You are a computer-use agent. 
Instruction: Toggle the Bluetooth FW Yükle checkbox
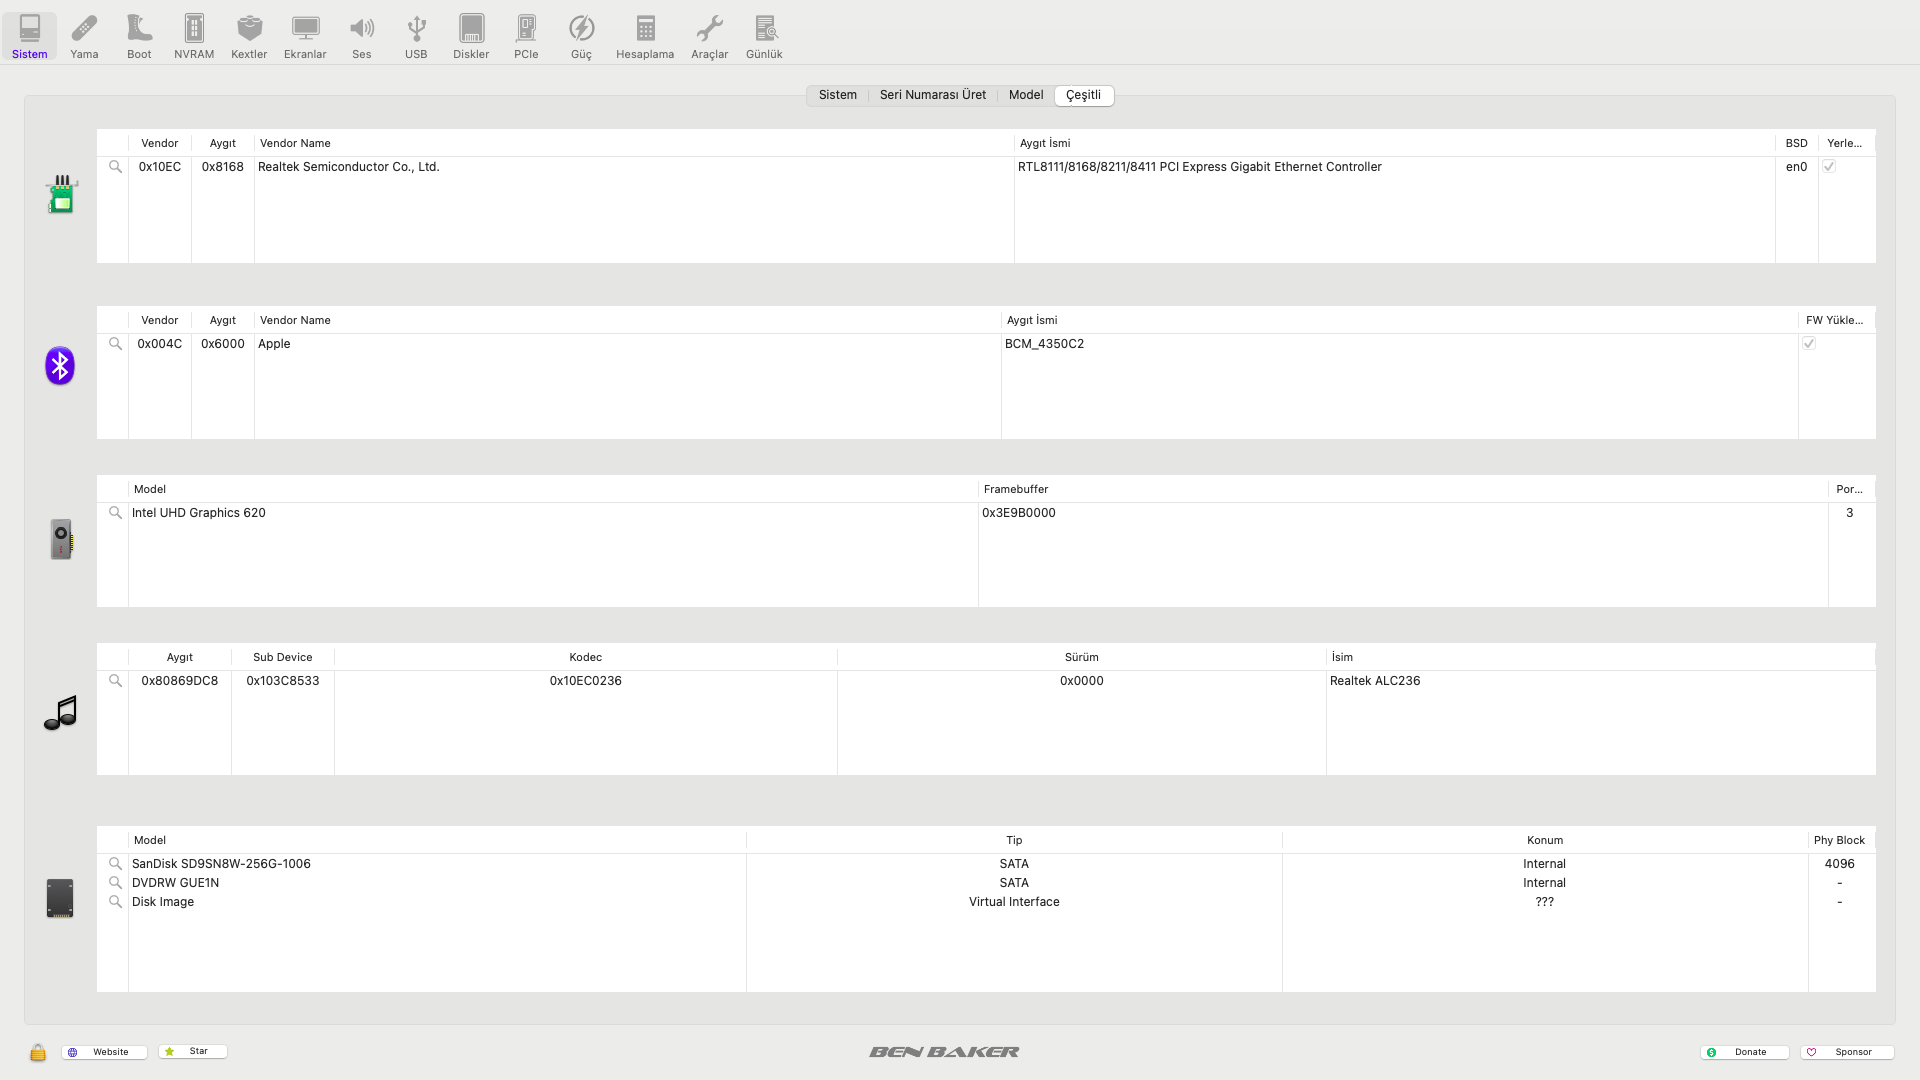(1809, 344)
